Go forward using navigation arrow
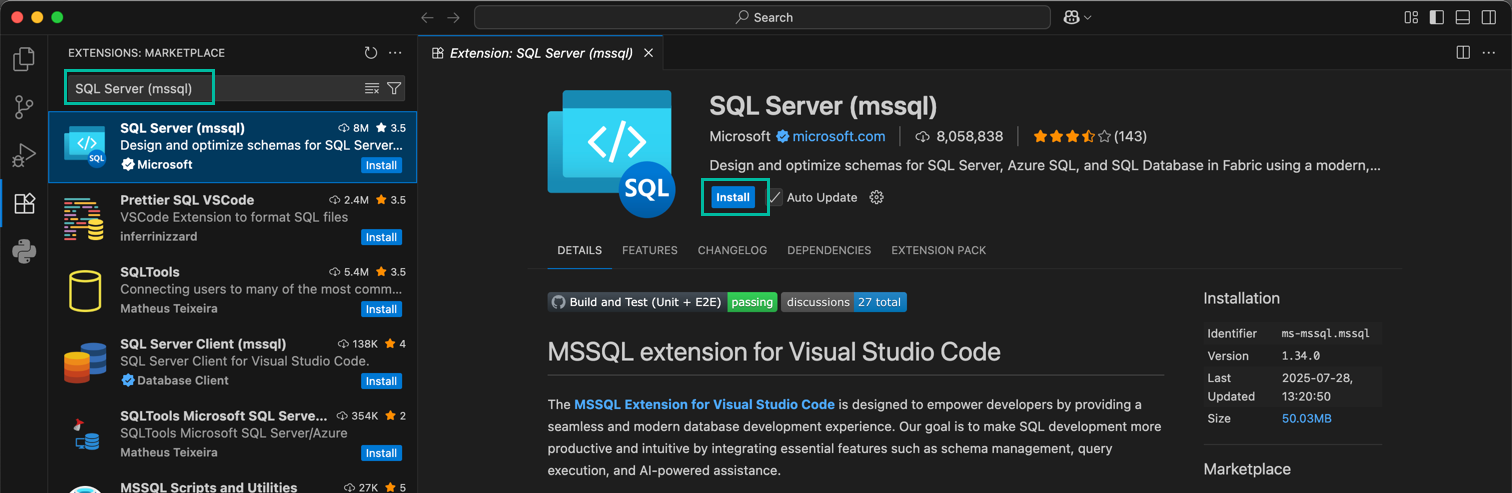The width and height of the screenshot is (1512, 493). point(453,17)
